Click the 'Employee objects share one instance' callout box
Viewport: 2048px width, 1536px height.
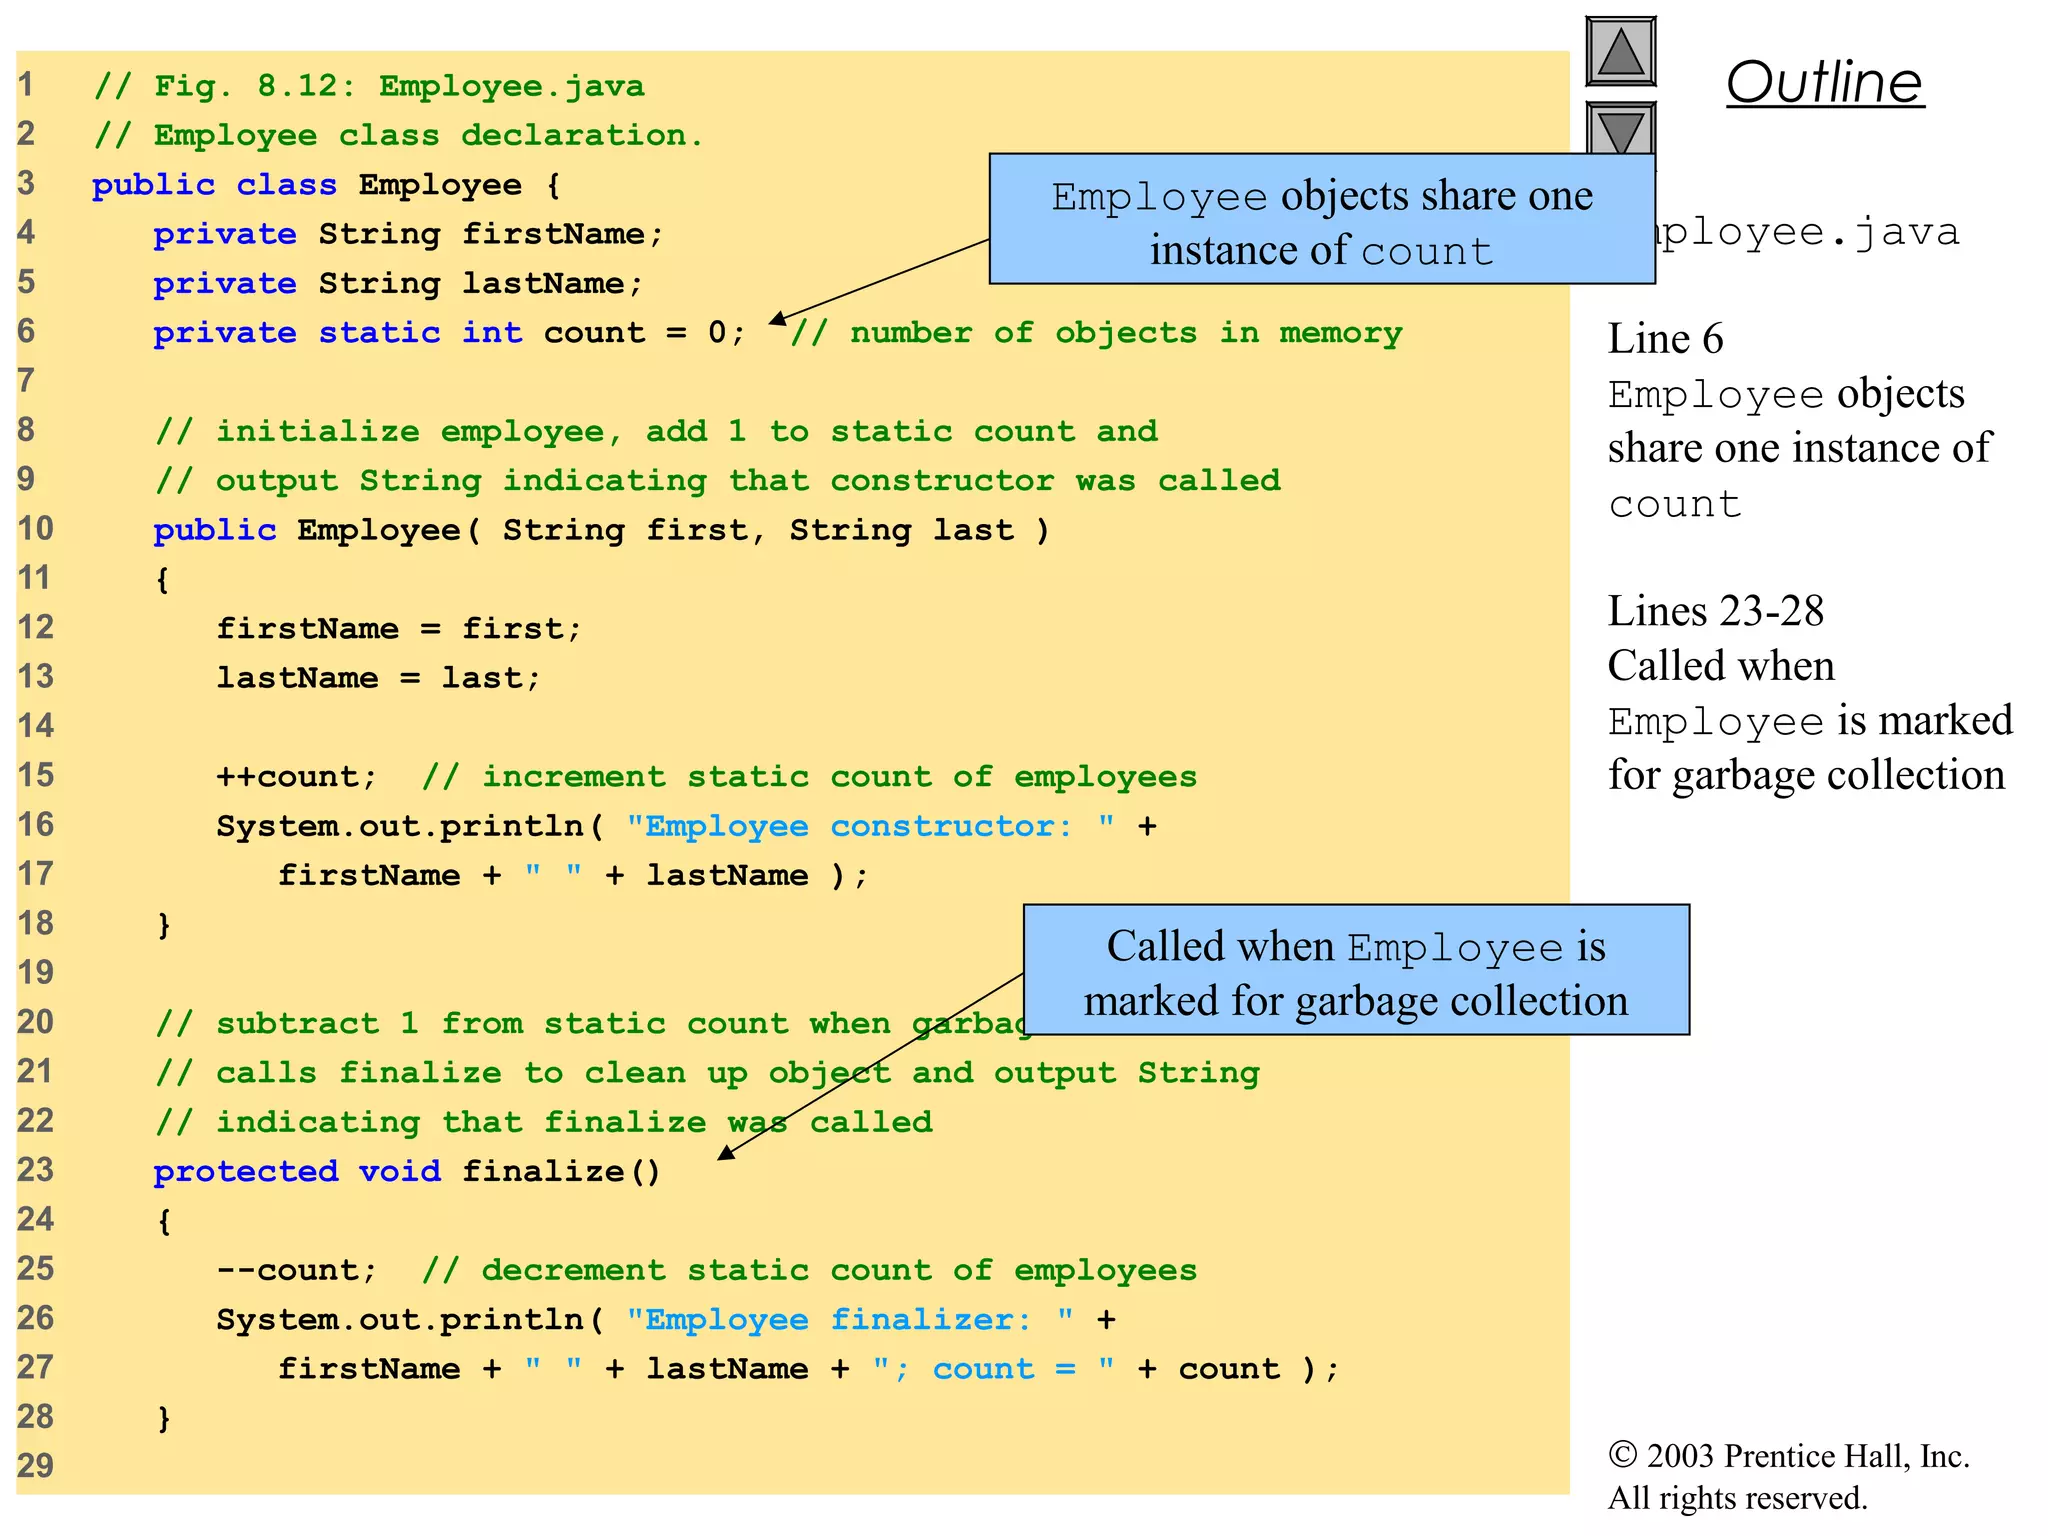coord(1322,219)
